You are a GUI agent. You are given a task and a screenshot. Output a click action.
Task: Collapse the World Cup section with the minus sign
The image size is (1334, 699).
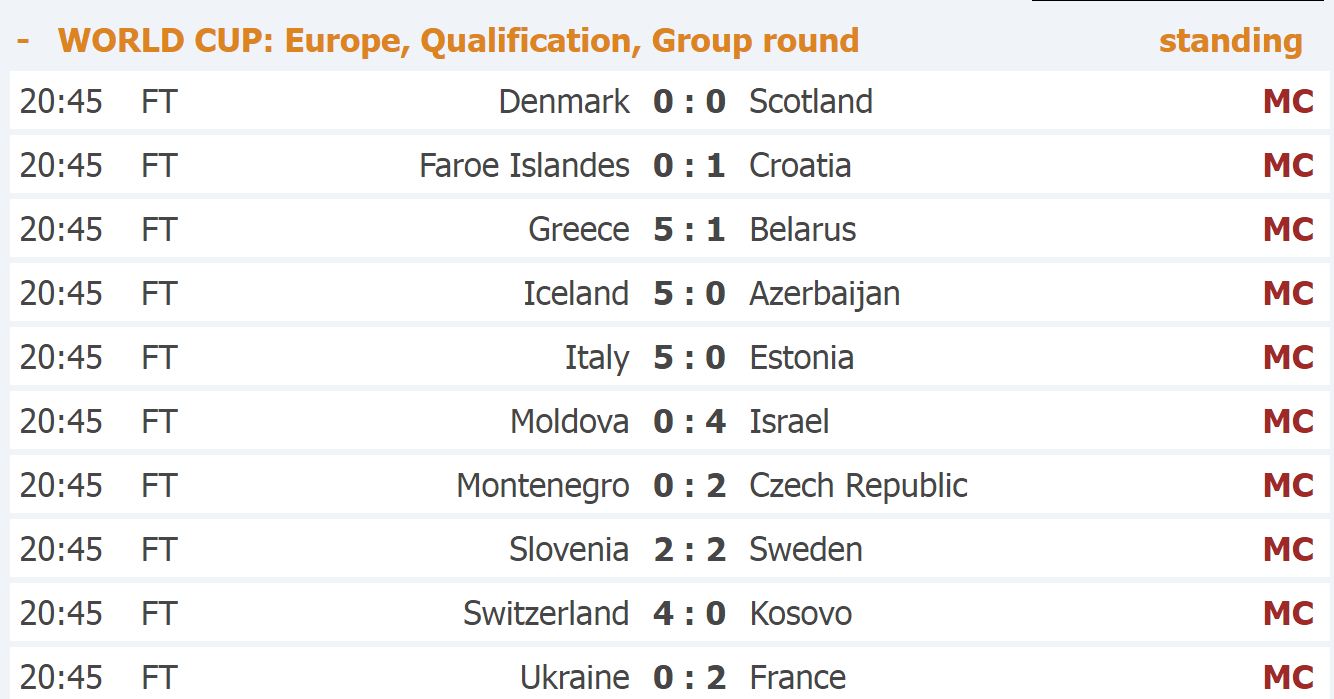point(23,41)
